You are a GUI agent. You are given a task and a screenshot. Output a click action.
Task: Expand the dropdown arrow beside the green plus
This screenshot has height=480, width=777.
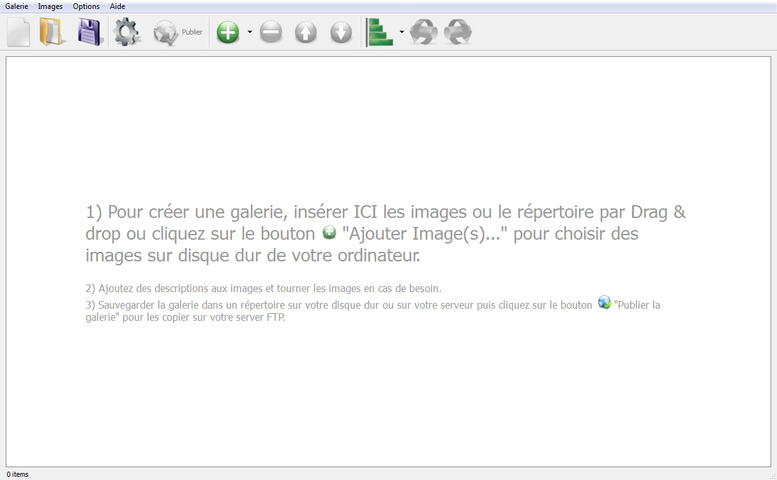click(250, 33)
